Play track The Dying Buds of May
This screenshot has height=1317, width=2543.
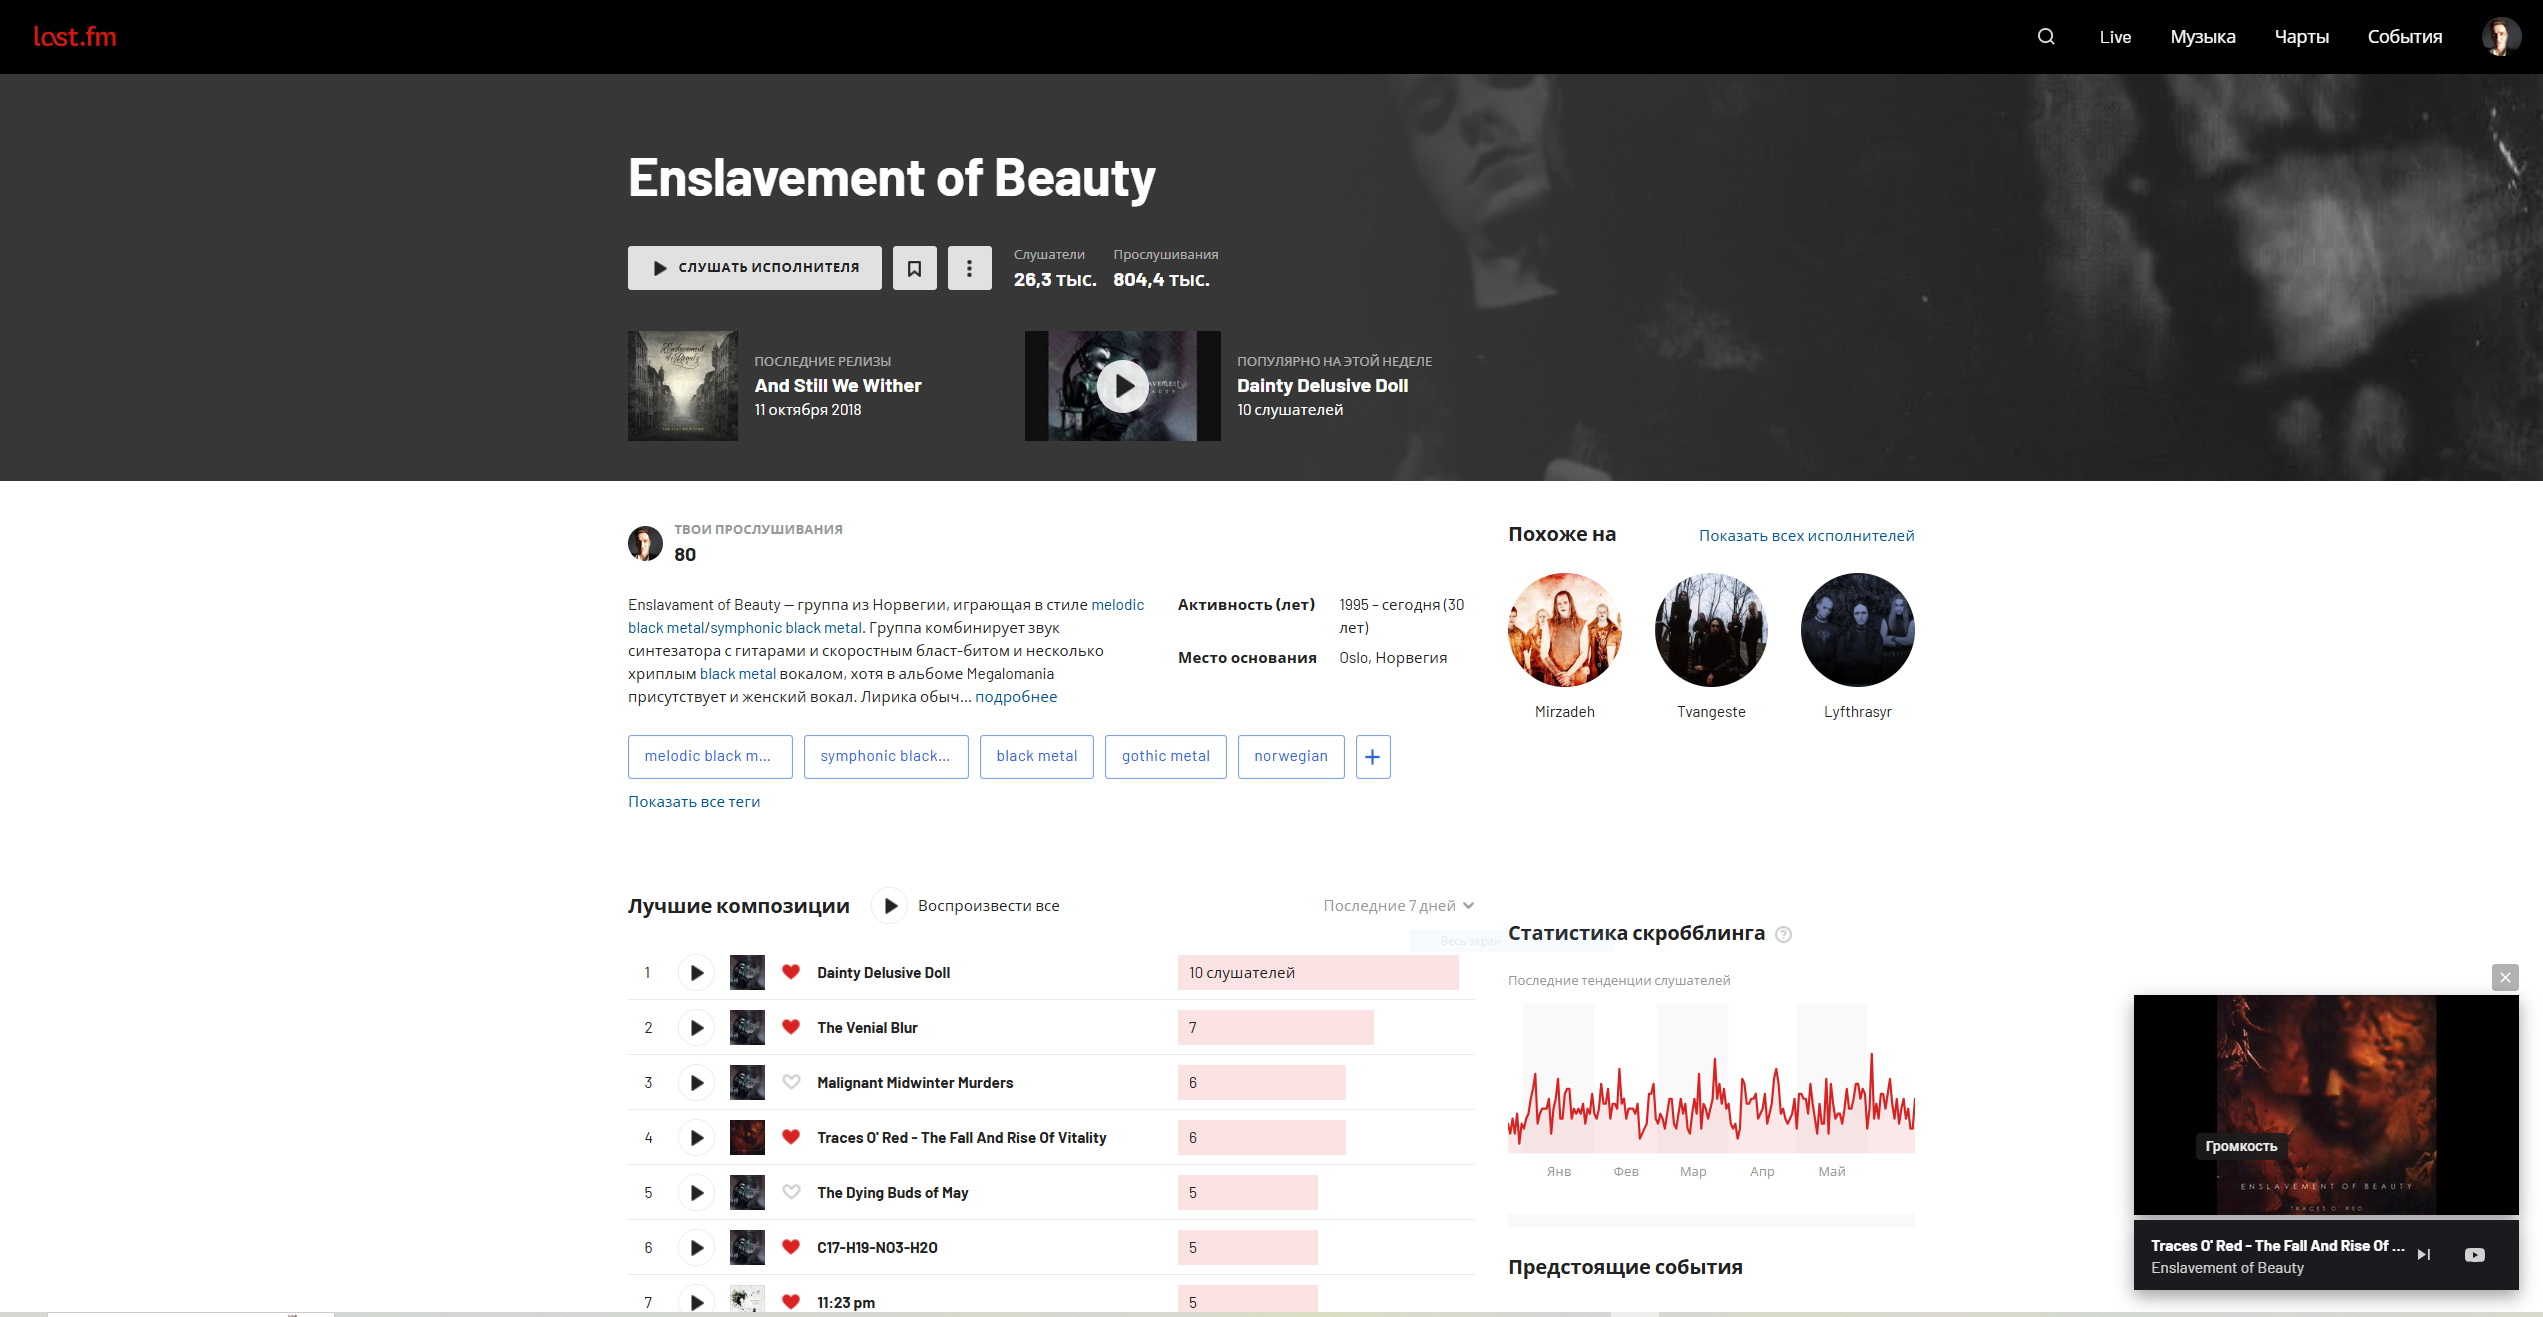coord(696,1193)
